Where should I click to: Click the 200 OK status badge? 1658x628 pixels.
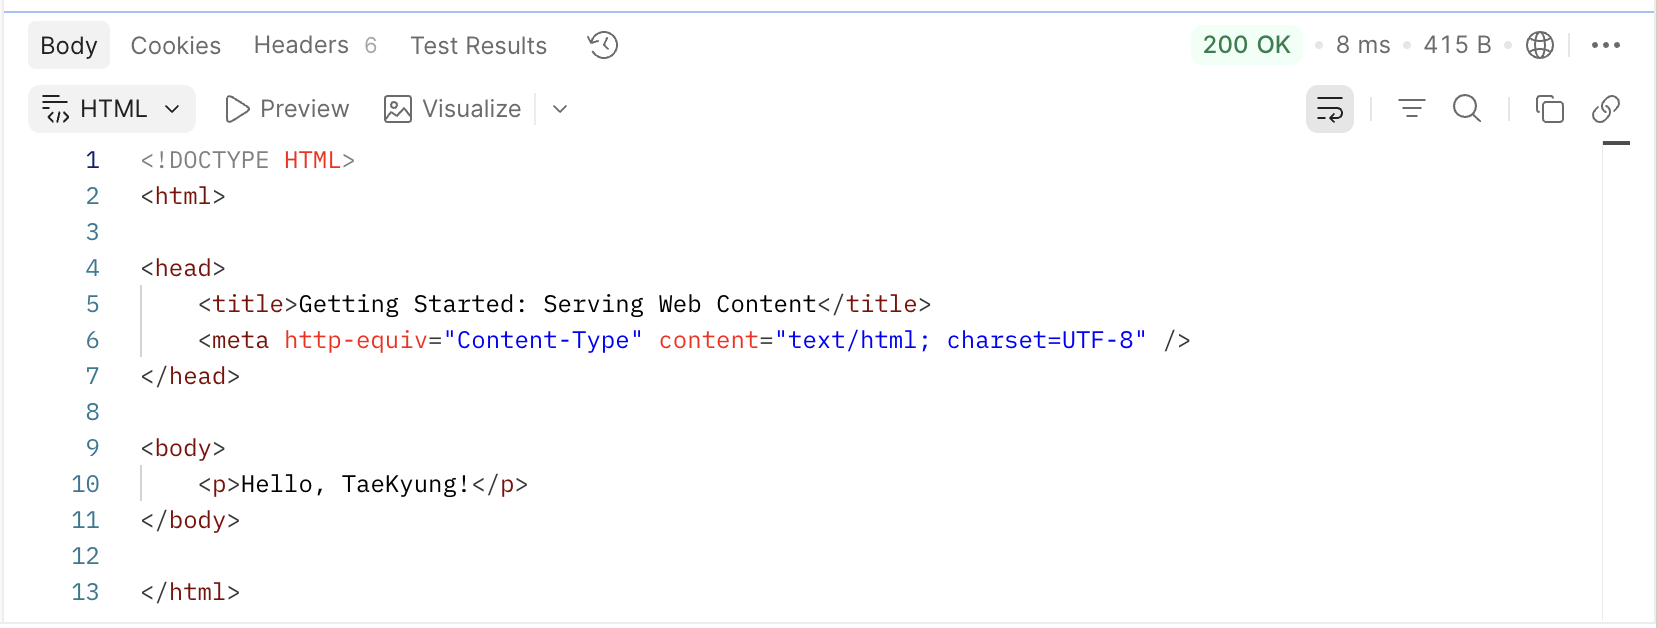pos(1247,45)
